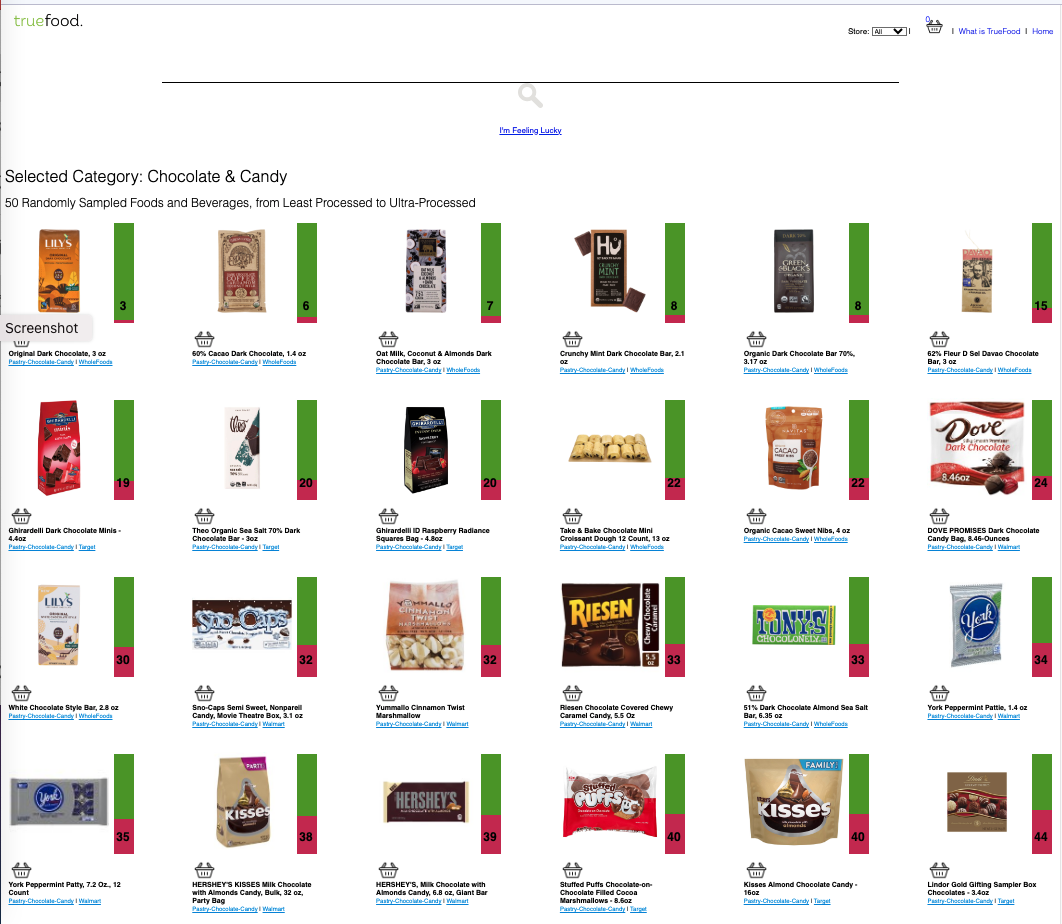Image resolution: width=1062 pixels, height=924 pixels.
Task: Click the 'Selected Category: Chocolate & Candy' heading
Action: 146,176
